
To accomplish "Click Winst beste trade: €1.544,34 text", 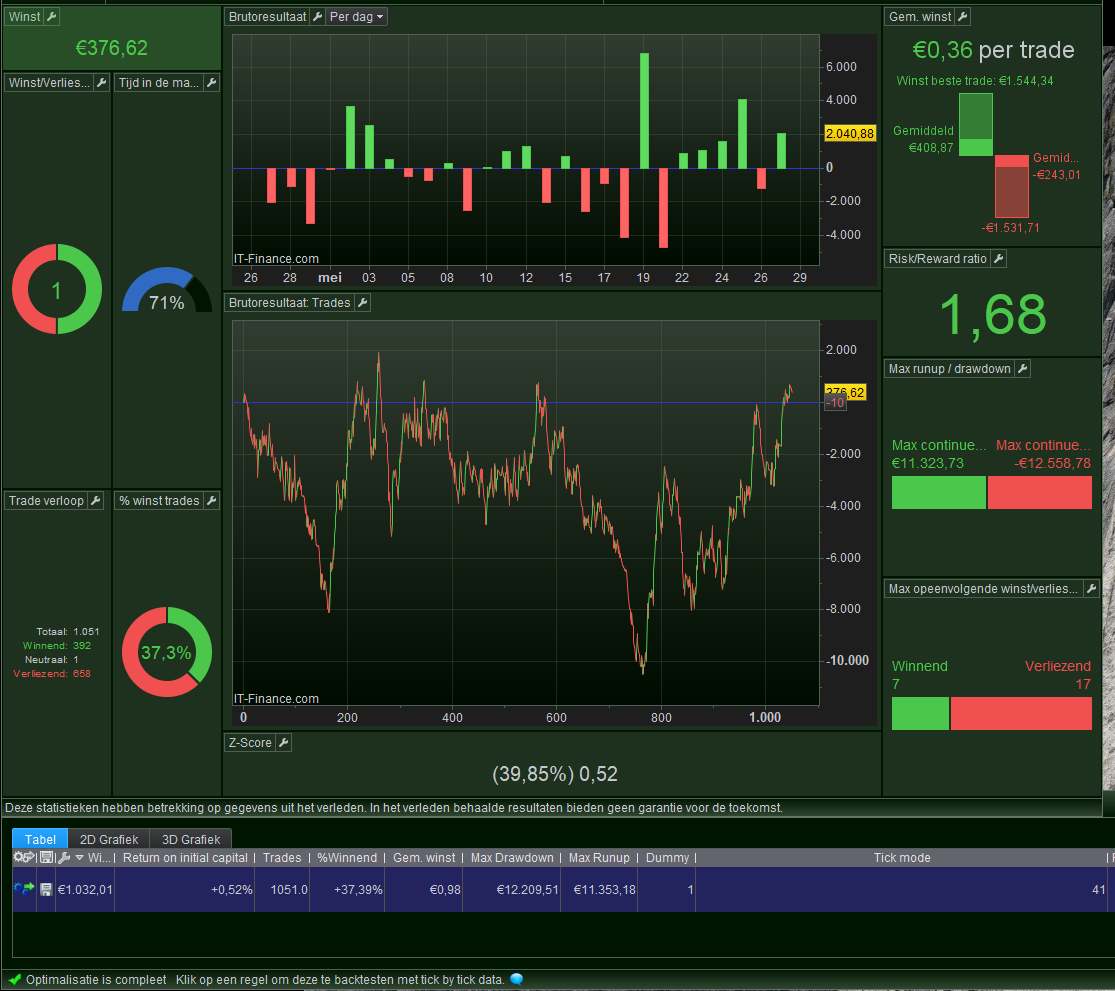I will [x=974, y=80].
